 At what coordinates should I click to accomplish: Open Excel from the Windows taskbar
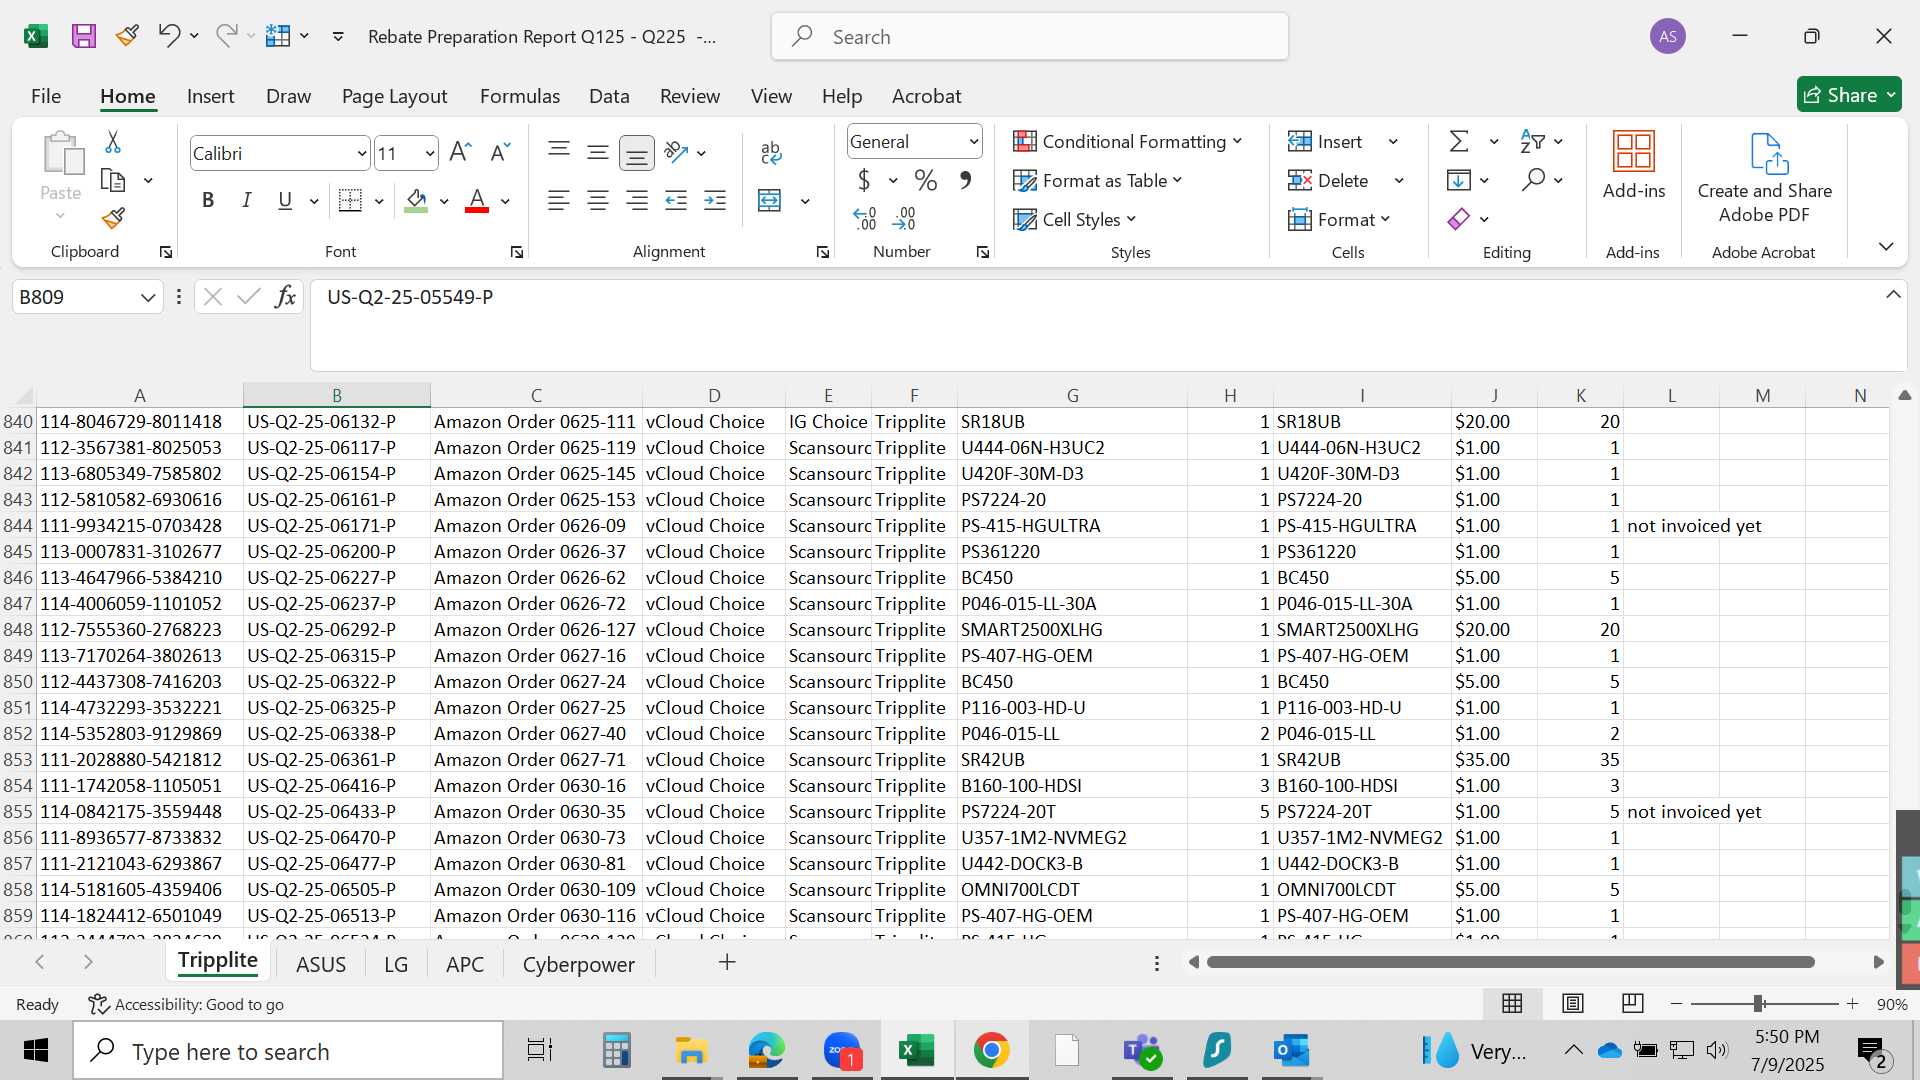click(916, 1051)
